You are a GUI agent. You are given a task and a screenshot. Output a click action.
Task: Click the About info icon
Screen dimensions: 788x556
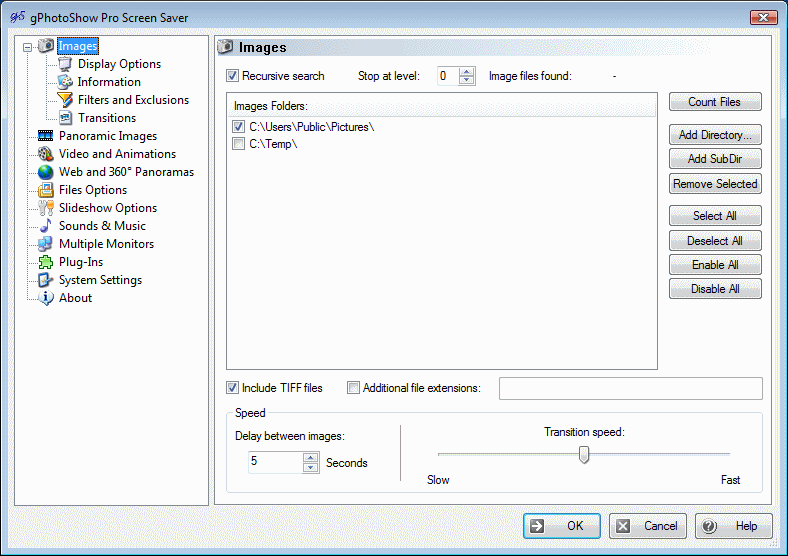46,298
